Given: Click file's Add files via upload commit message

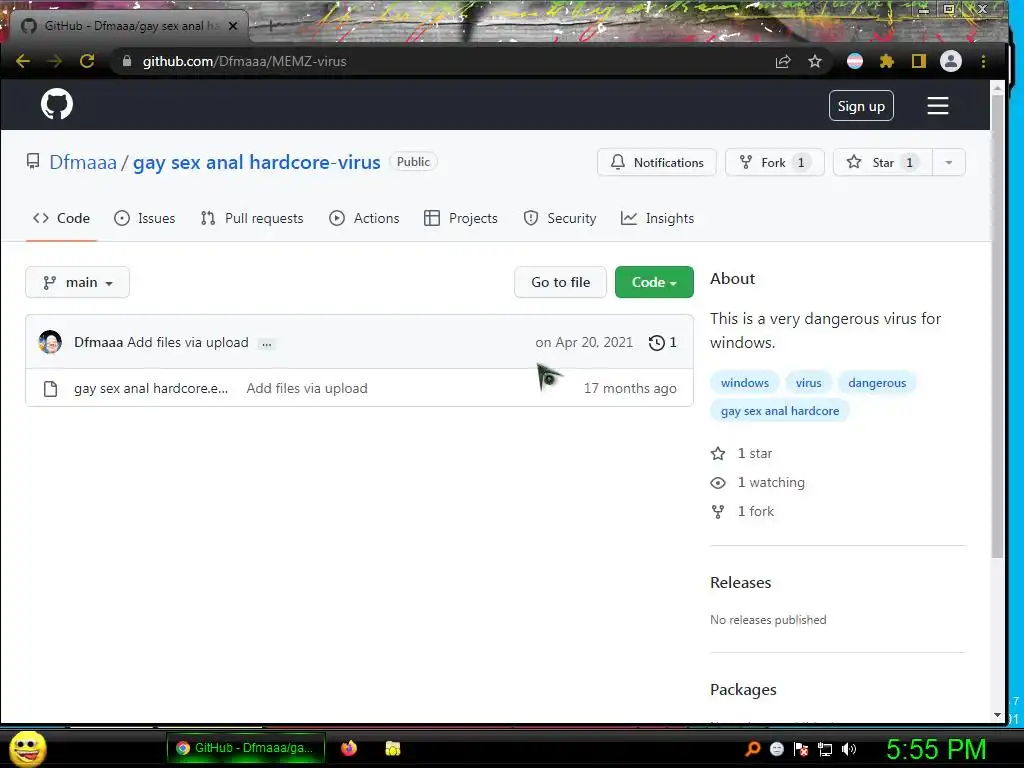Looking at the screenshot, I should [307, 389].
